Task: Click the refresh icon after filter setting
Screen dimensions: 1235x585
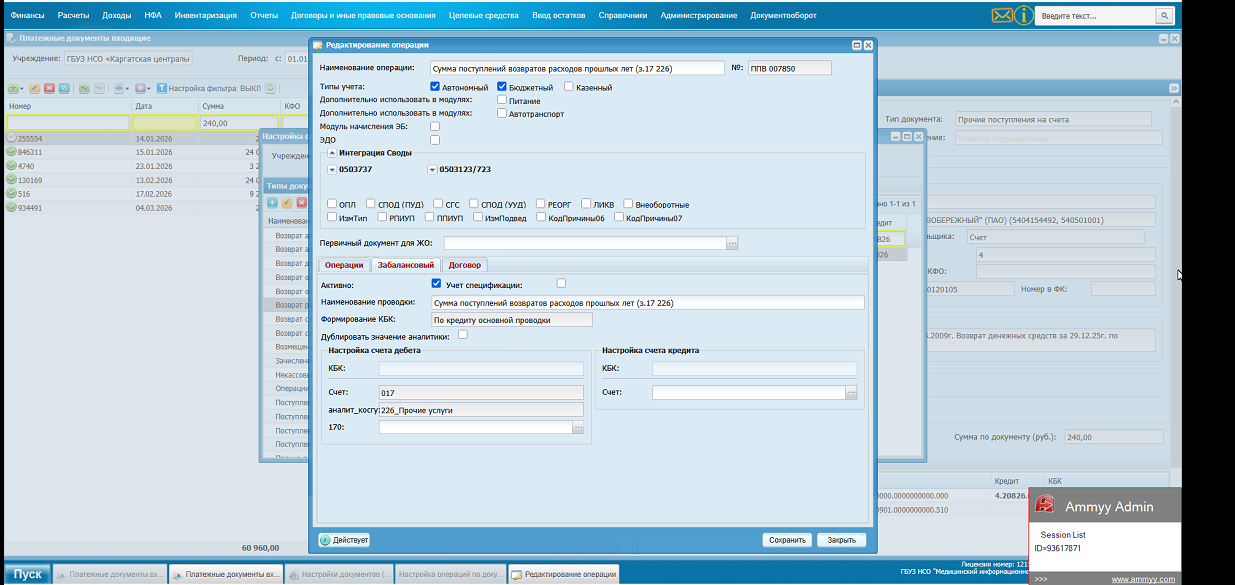Action: [270, 88]
